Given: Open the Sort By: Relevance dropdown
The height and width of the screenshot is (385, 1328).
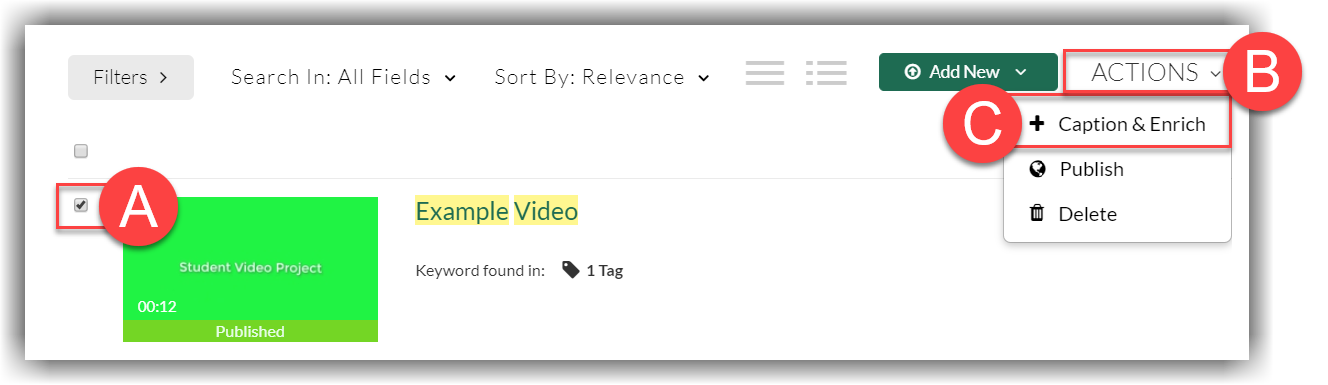Looking at the screenshot, I should pyautogui.click(x=602, y=77).
